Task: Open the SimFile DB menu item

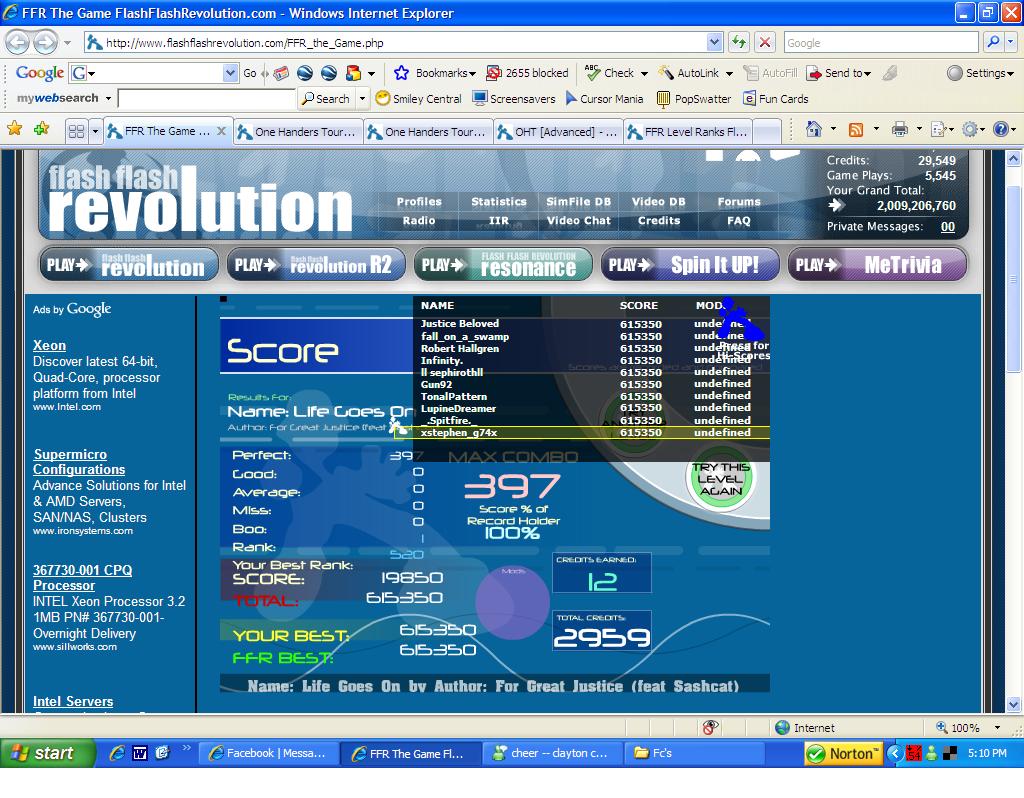Action: 579,202
